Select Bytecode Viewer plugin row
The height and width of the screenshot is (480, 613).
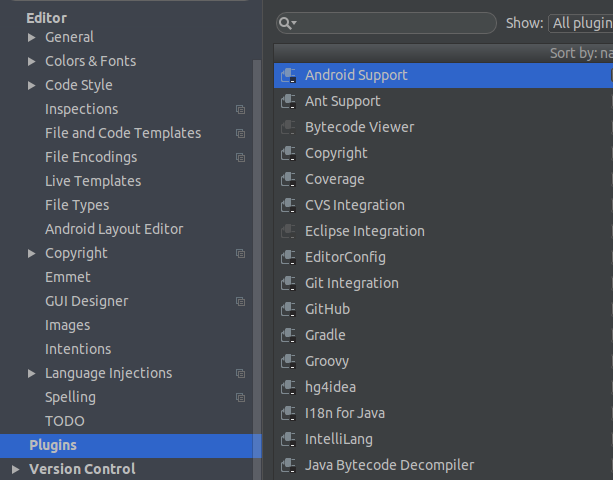pos(443,127)
